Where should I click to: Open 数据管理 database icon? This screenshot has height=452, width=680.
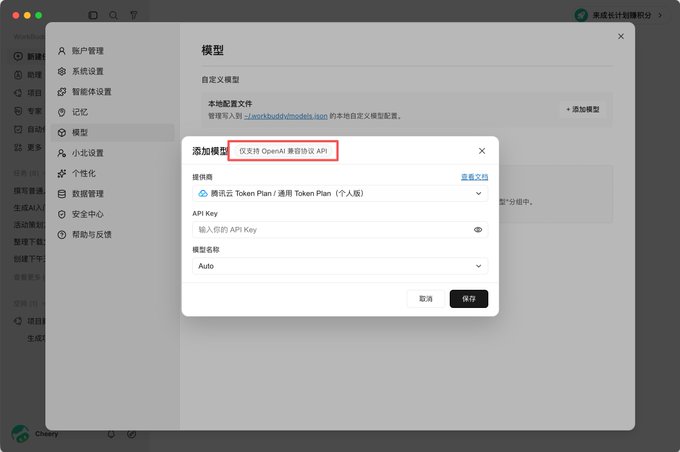coord(62,194)
